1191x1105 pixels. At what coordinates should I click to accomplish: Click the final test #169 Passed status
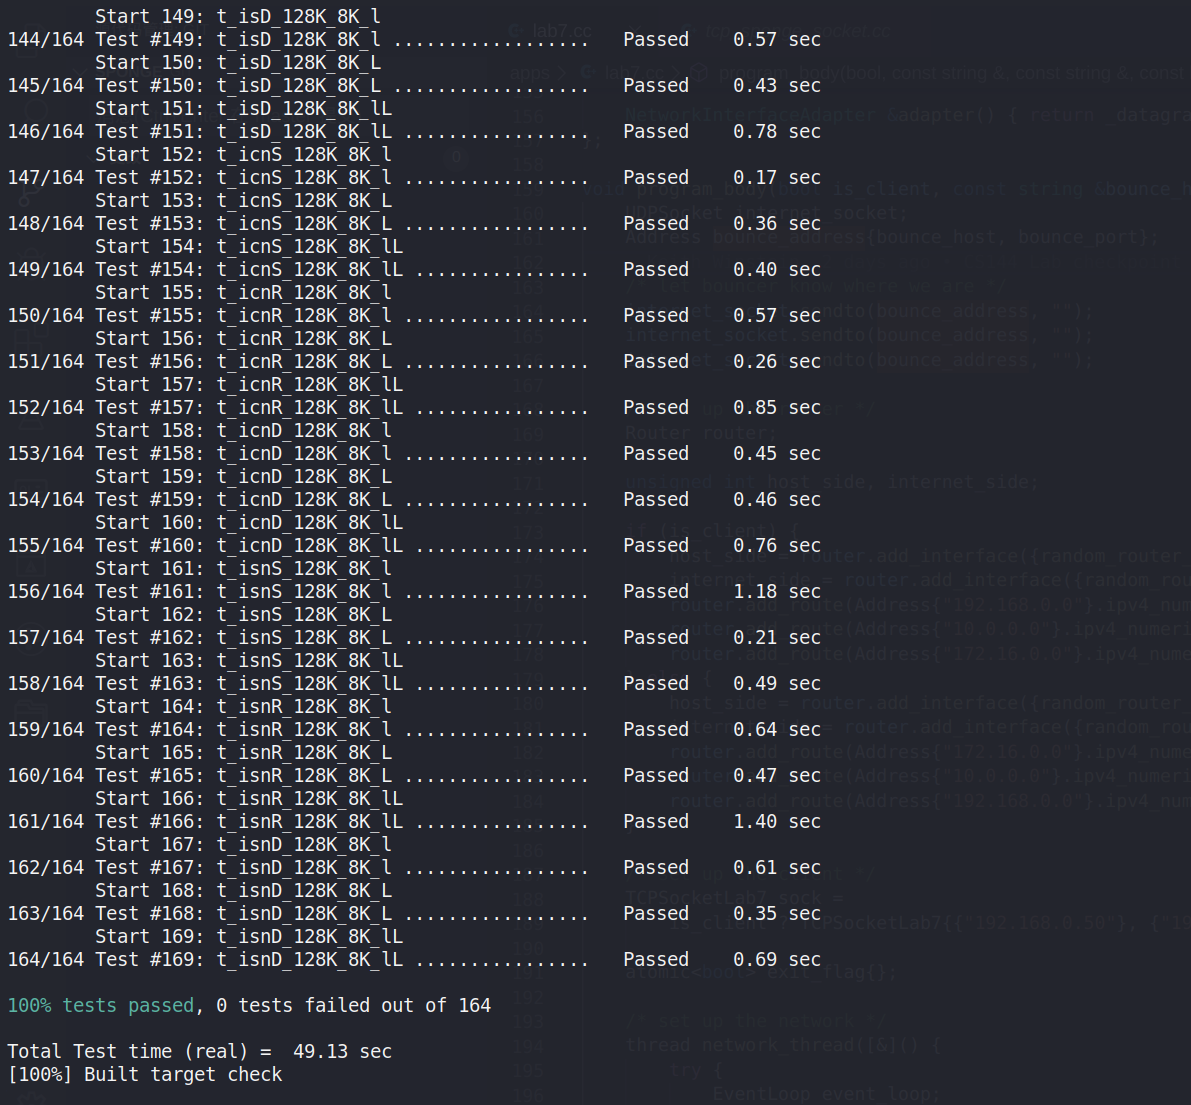[655, 960]
